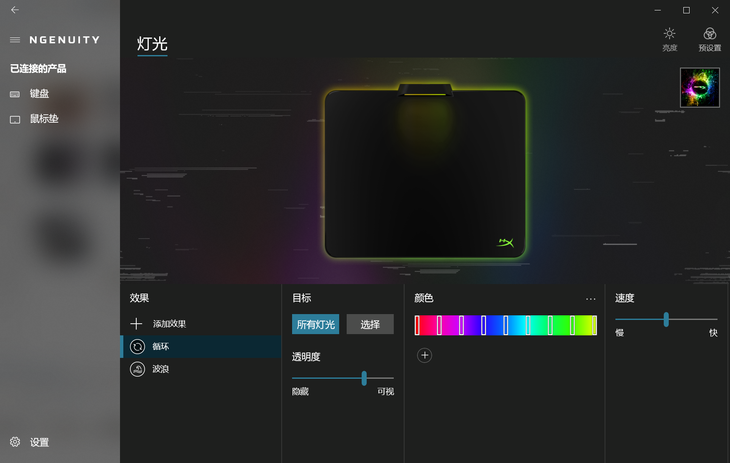Maximize the NGENUITY window
This screenshot has width=730, height=463.
point(686,10)
